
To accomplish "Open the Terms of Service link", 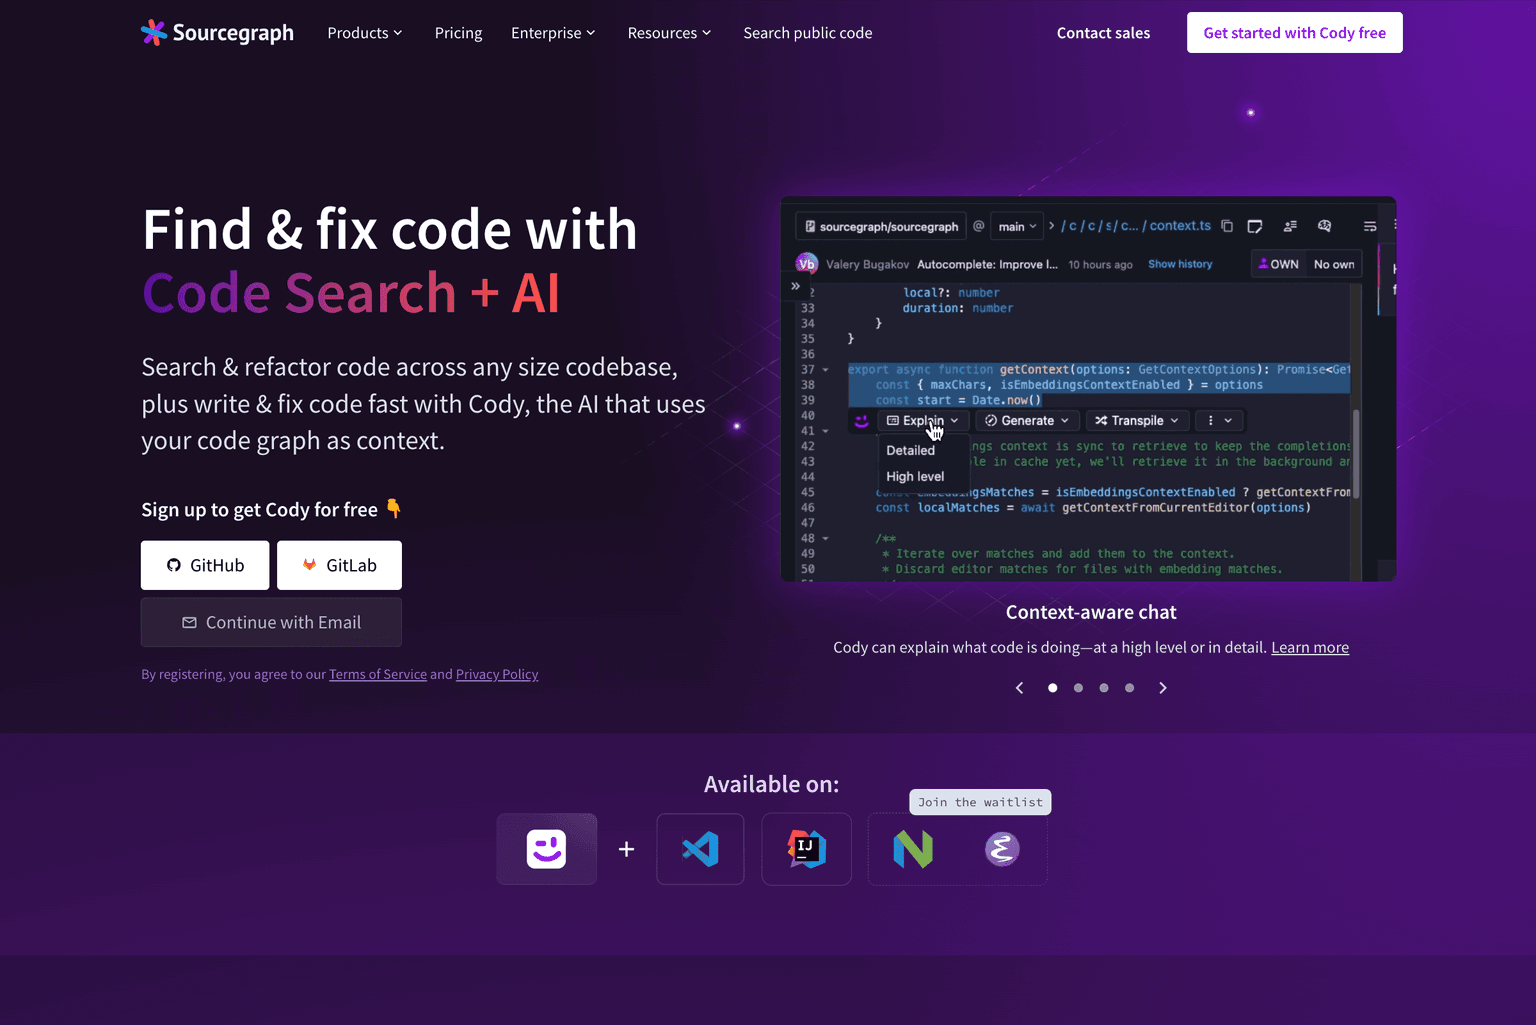I will pyautogui.click(x=378, y=674).
